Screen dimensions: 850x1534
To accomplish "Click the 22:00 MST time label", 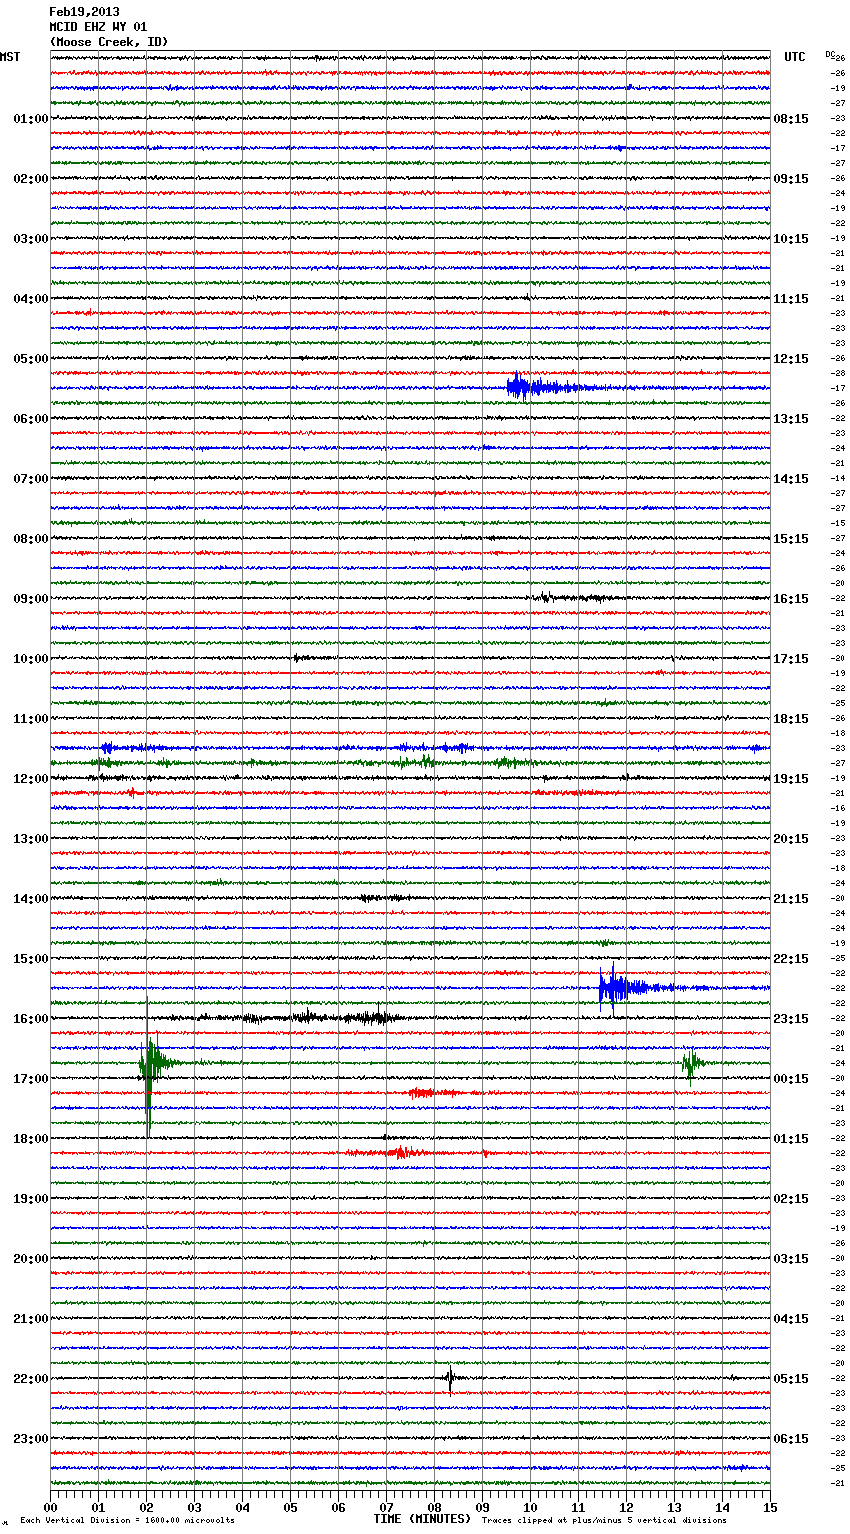I will pyautogui.click(x=30, y=1379).
